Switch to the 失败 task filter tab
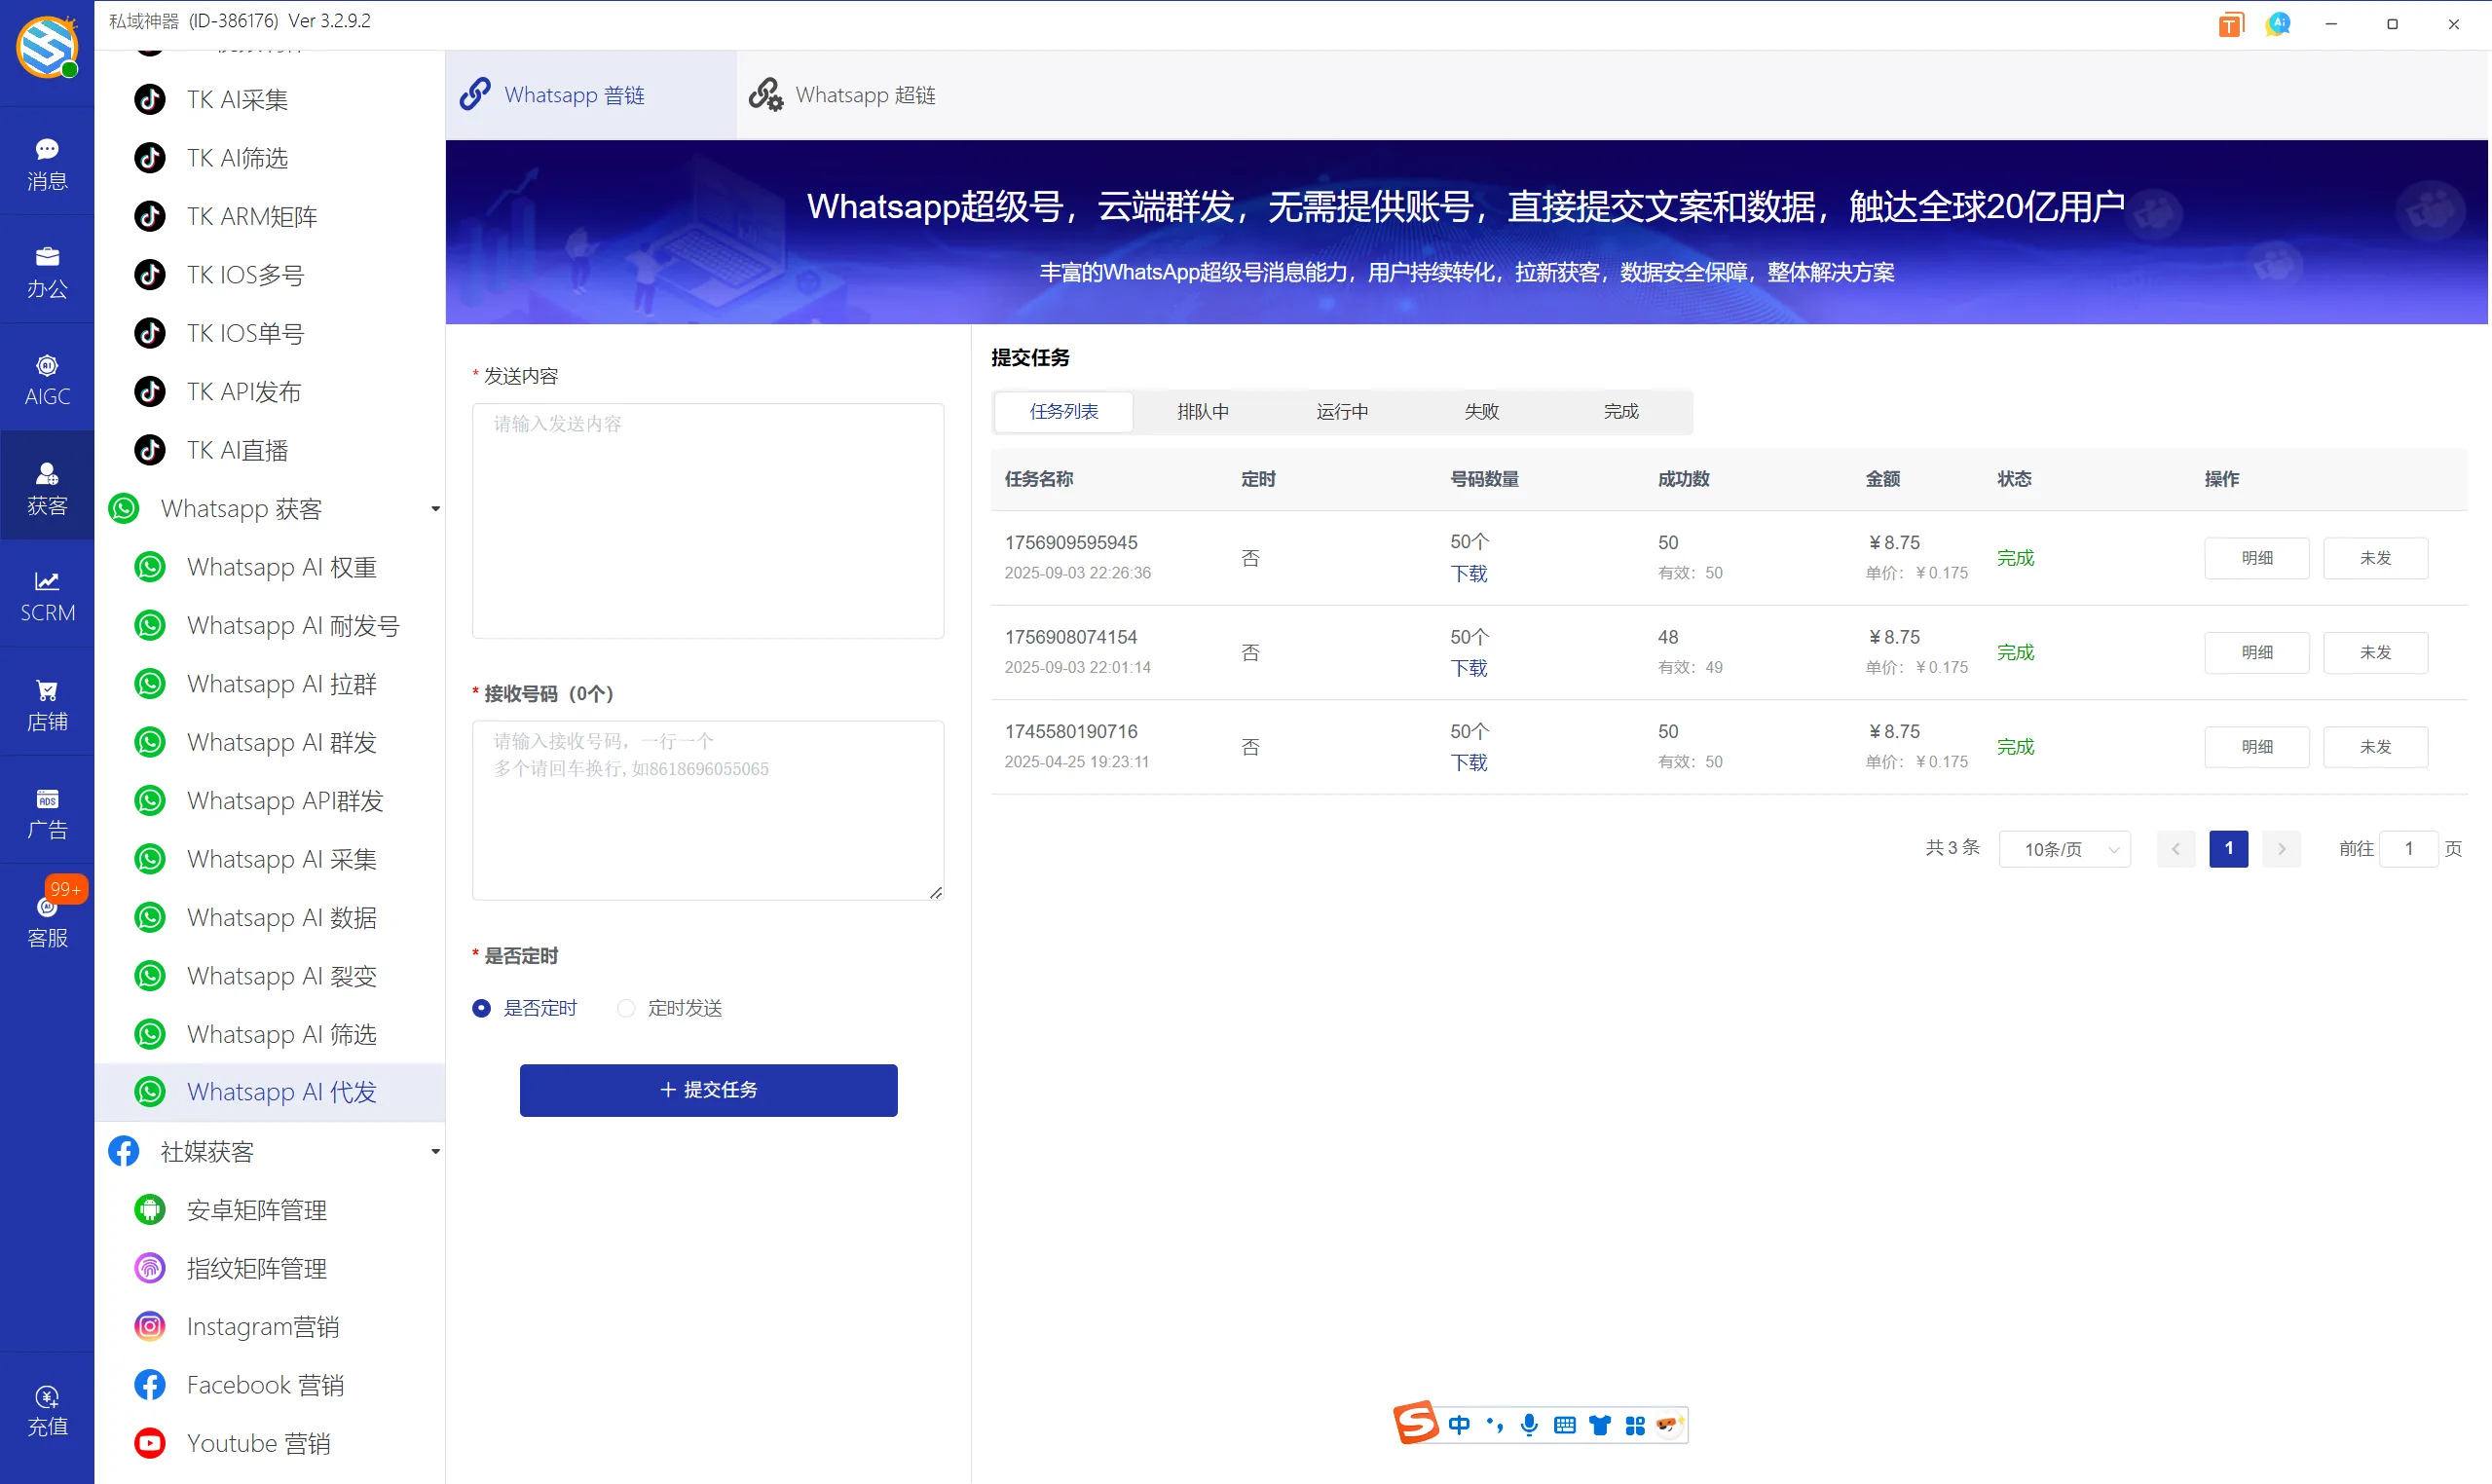Viewport: 2492px width, 1484px height. (x=1481, y=411)
